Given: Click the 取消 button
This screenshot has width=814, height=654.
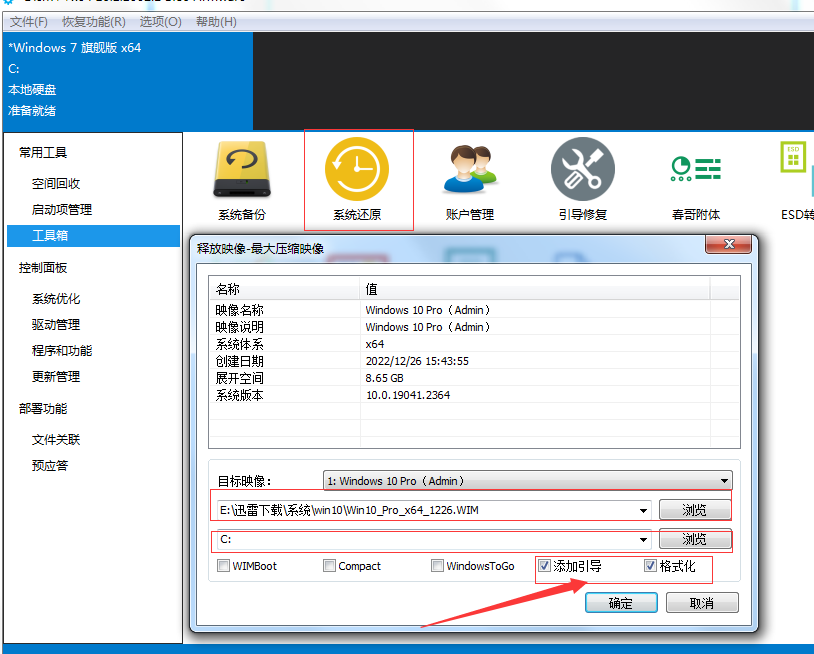Looking at the screenshot, I should (702, 603).
